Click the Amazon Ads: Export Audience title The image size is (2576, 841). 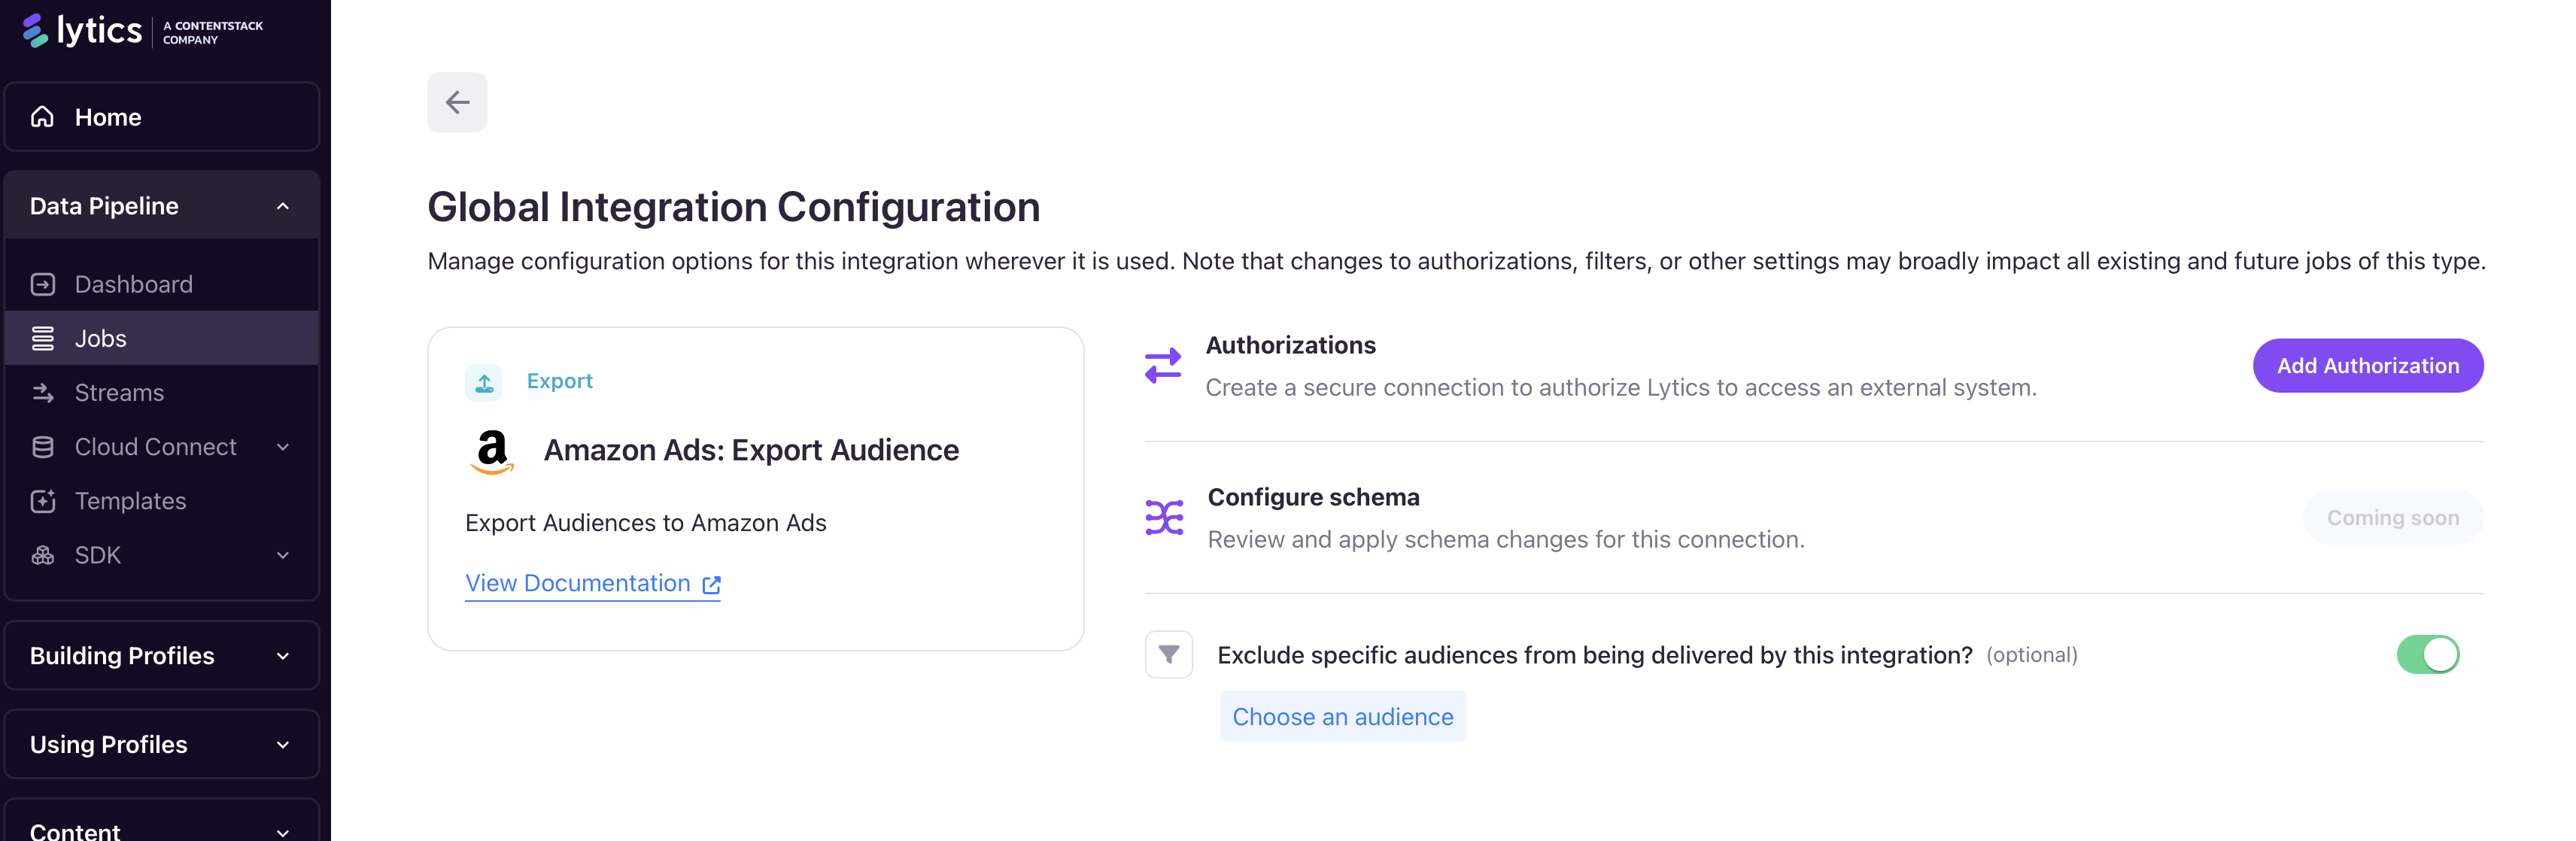pos(751,451)
